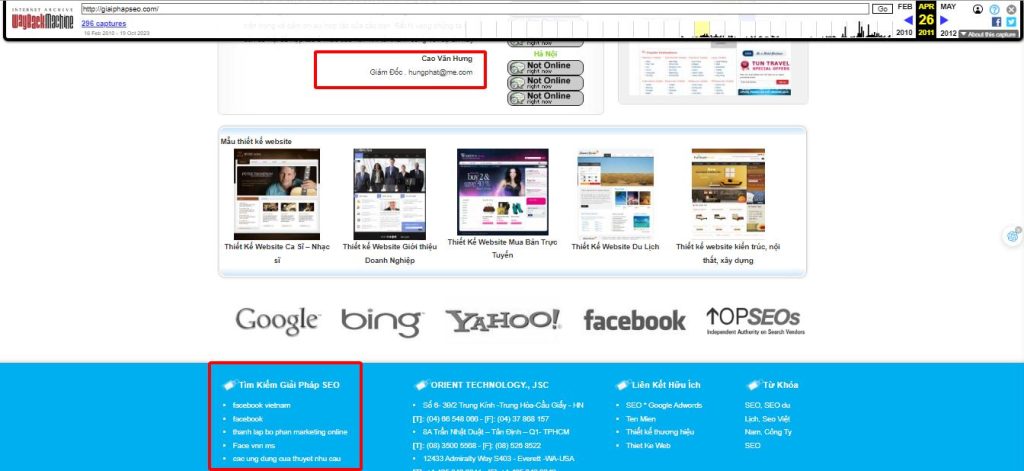Image resolution: width=1024 pixels, height=471 pixels.
Task: Focus the Wayback URL input field
Action: pos(475,9)
